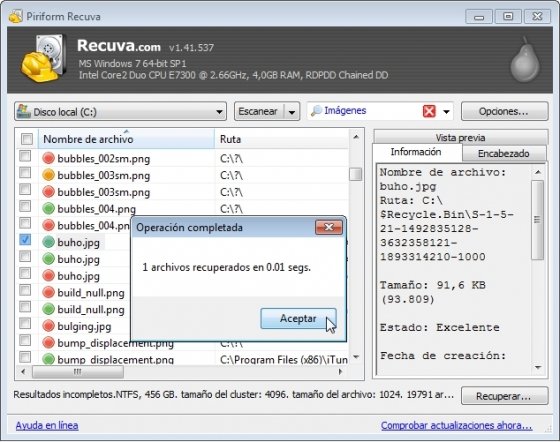Click the red state icon of buho.jpg
The height and width of the screenshot is (442, 560).
click(x=49, y=276)
